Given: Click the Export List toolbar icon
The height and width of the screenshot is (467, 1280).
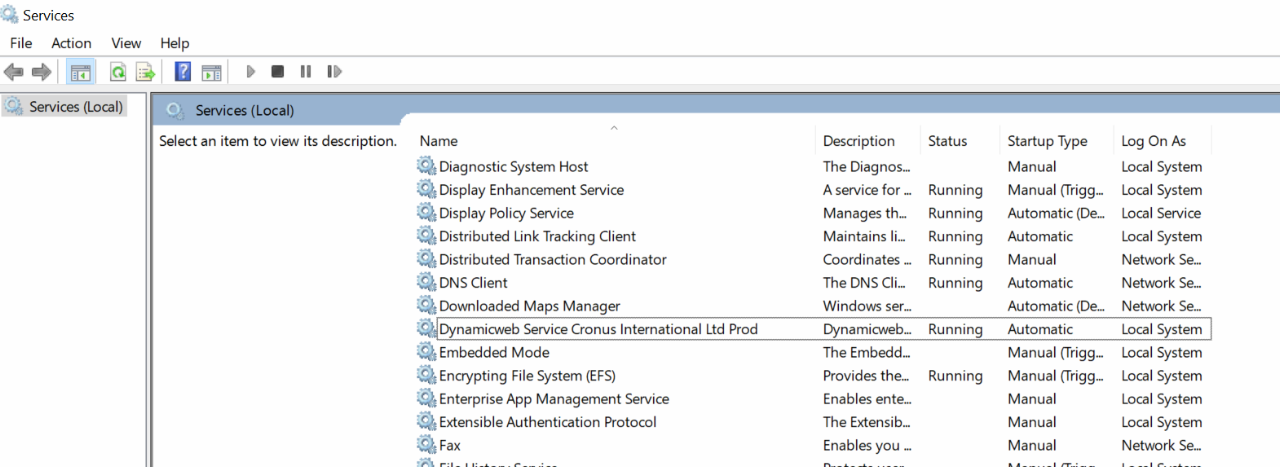Looking at the screenshot, I should (x=146, y=72).
